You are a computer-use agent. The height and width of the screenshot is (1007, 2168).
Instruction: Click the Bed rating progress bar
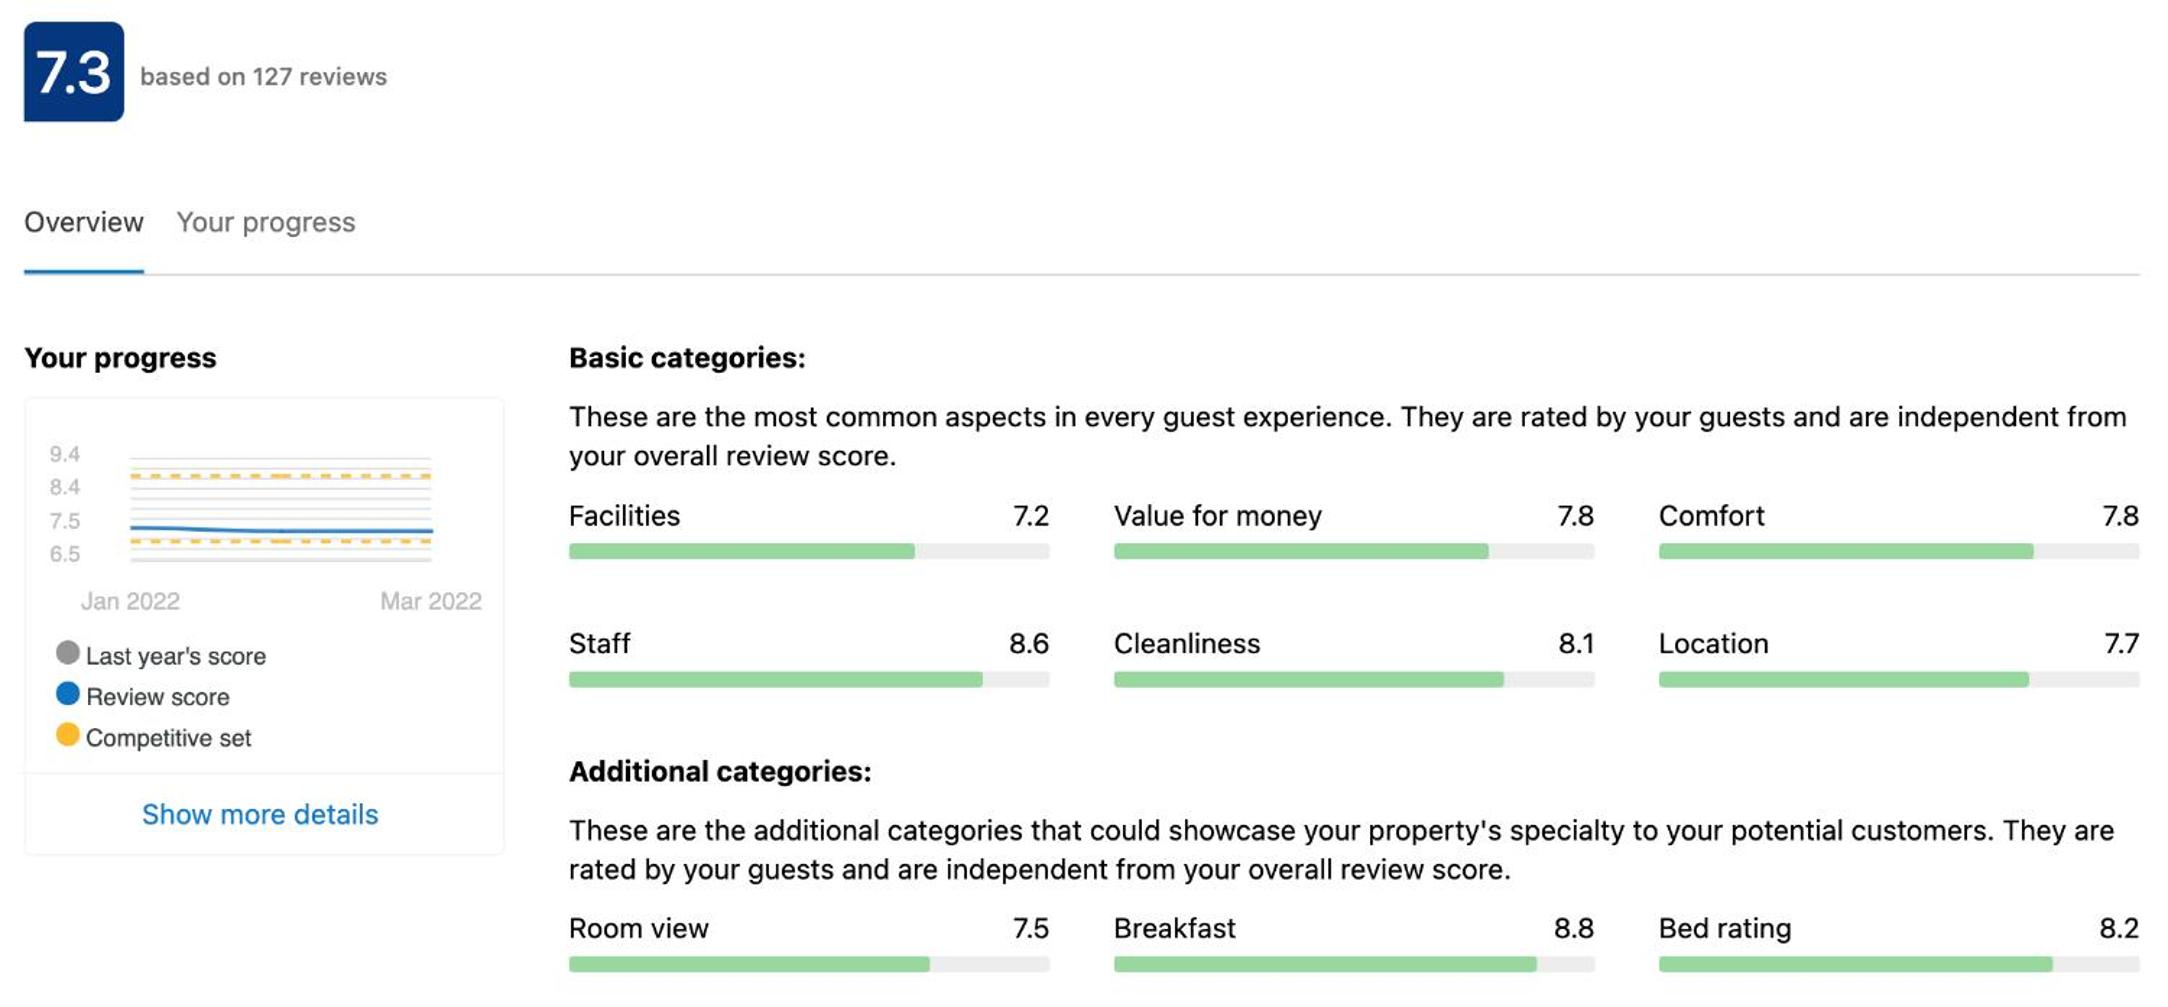point(1898,964)
